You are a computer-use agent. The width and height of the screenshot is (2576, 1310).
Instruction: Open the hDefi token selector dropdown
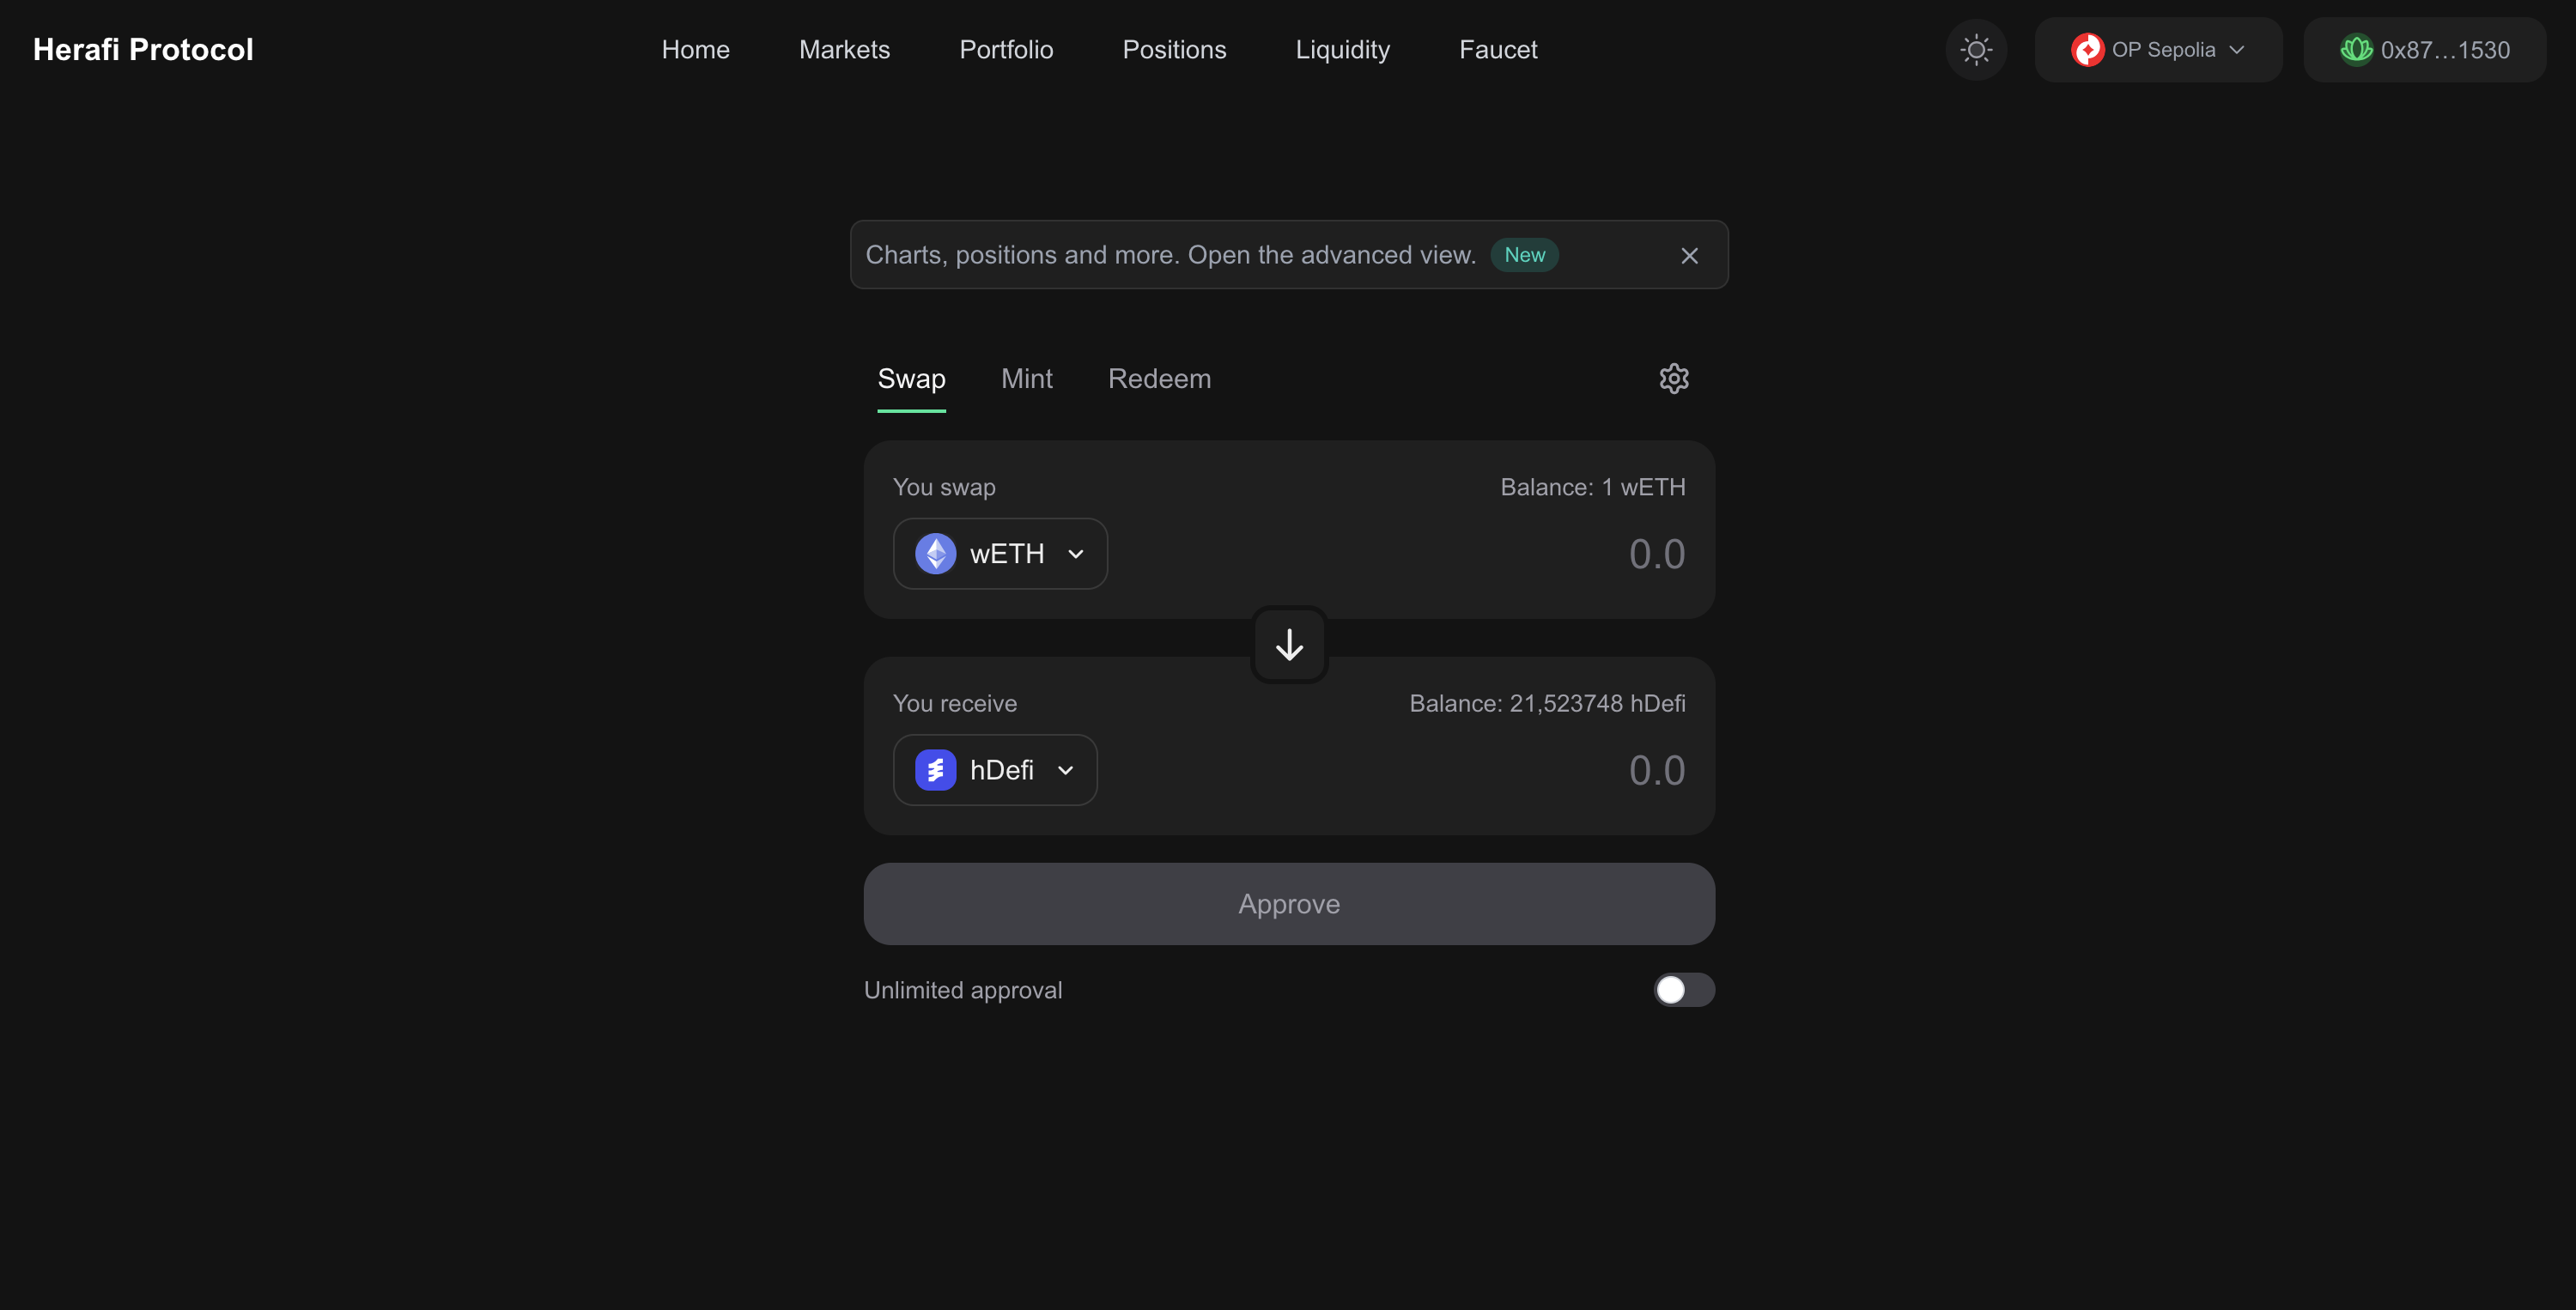[x=995, y=770]
